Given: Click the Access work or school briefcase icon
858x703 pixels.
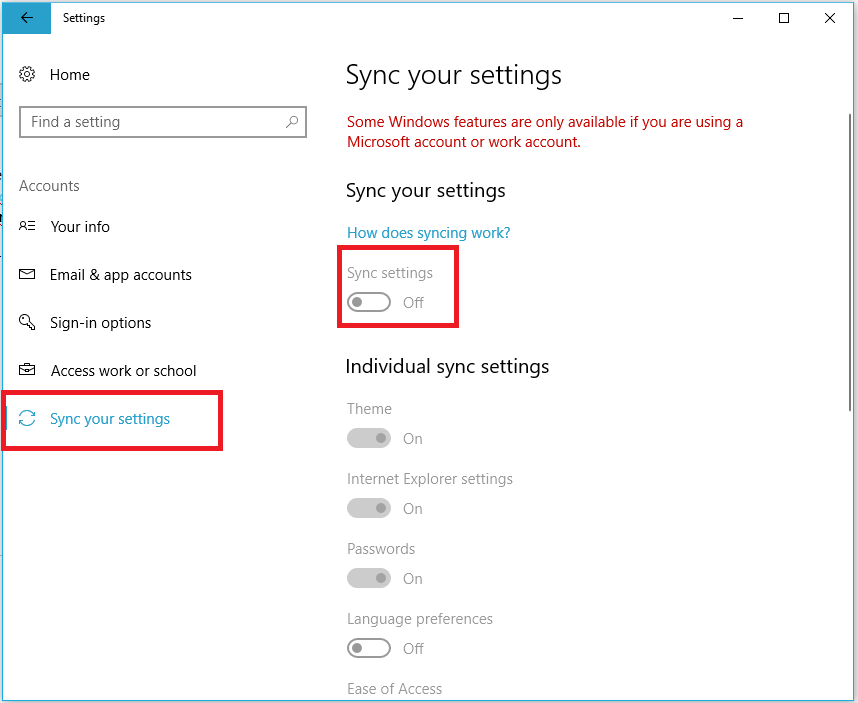Looking at the screenshot, I should [27, 370].
